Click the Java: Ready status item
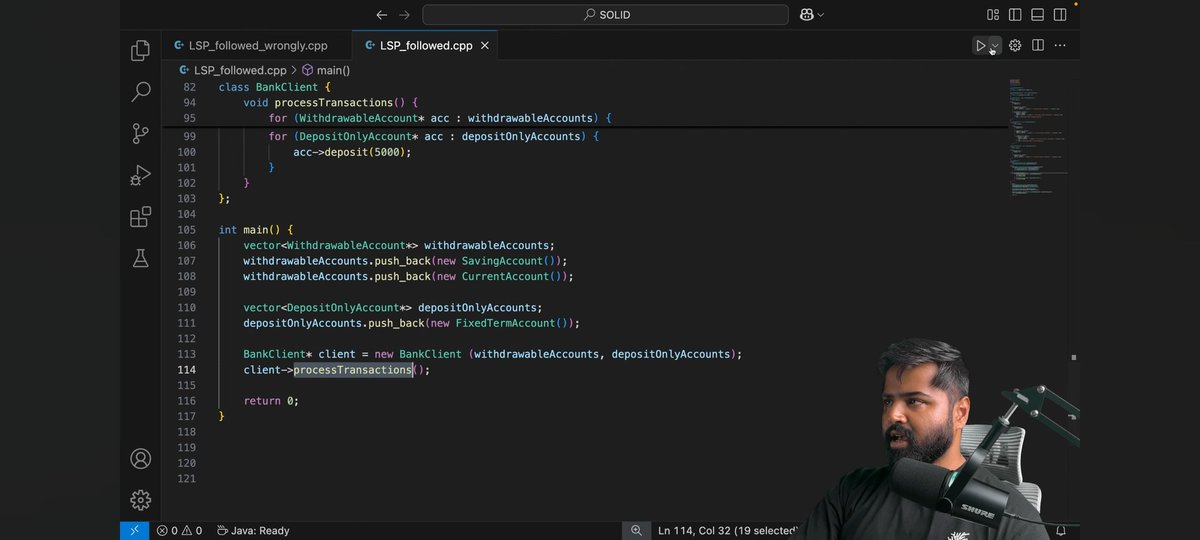This screenshot has width=1200, height=540. click(x=253, y=531)
